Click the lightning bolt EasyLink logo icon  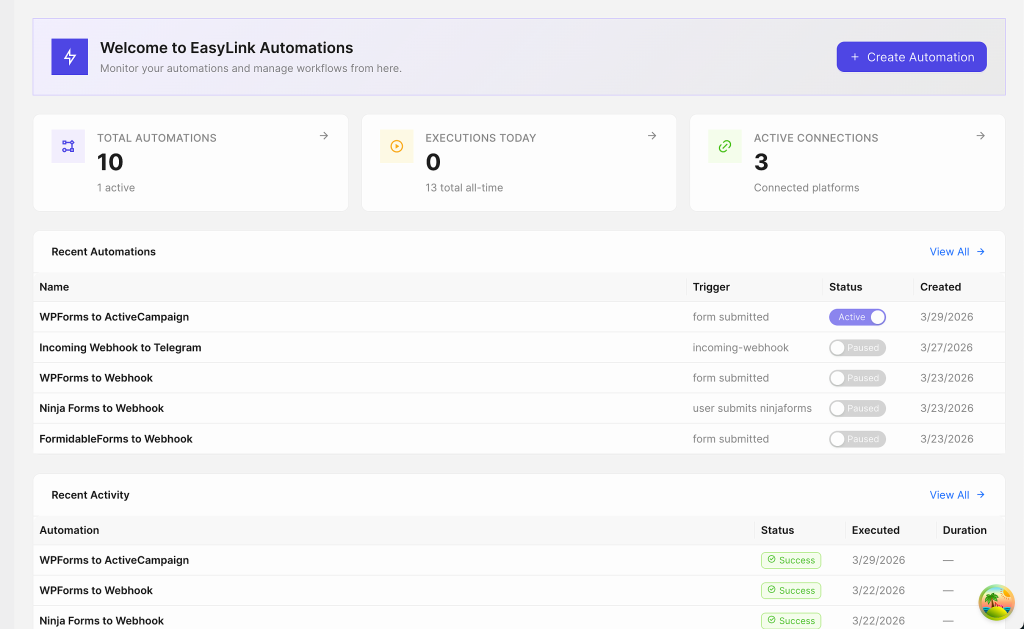click(70, 57)
